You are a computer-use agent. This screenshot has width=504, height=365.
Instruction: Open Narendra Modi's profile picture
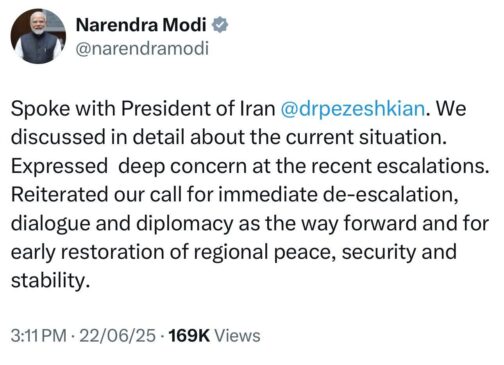coord(38,36)
